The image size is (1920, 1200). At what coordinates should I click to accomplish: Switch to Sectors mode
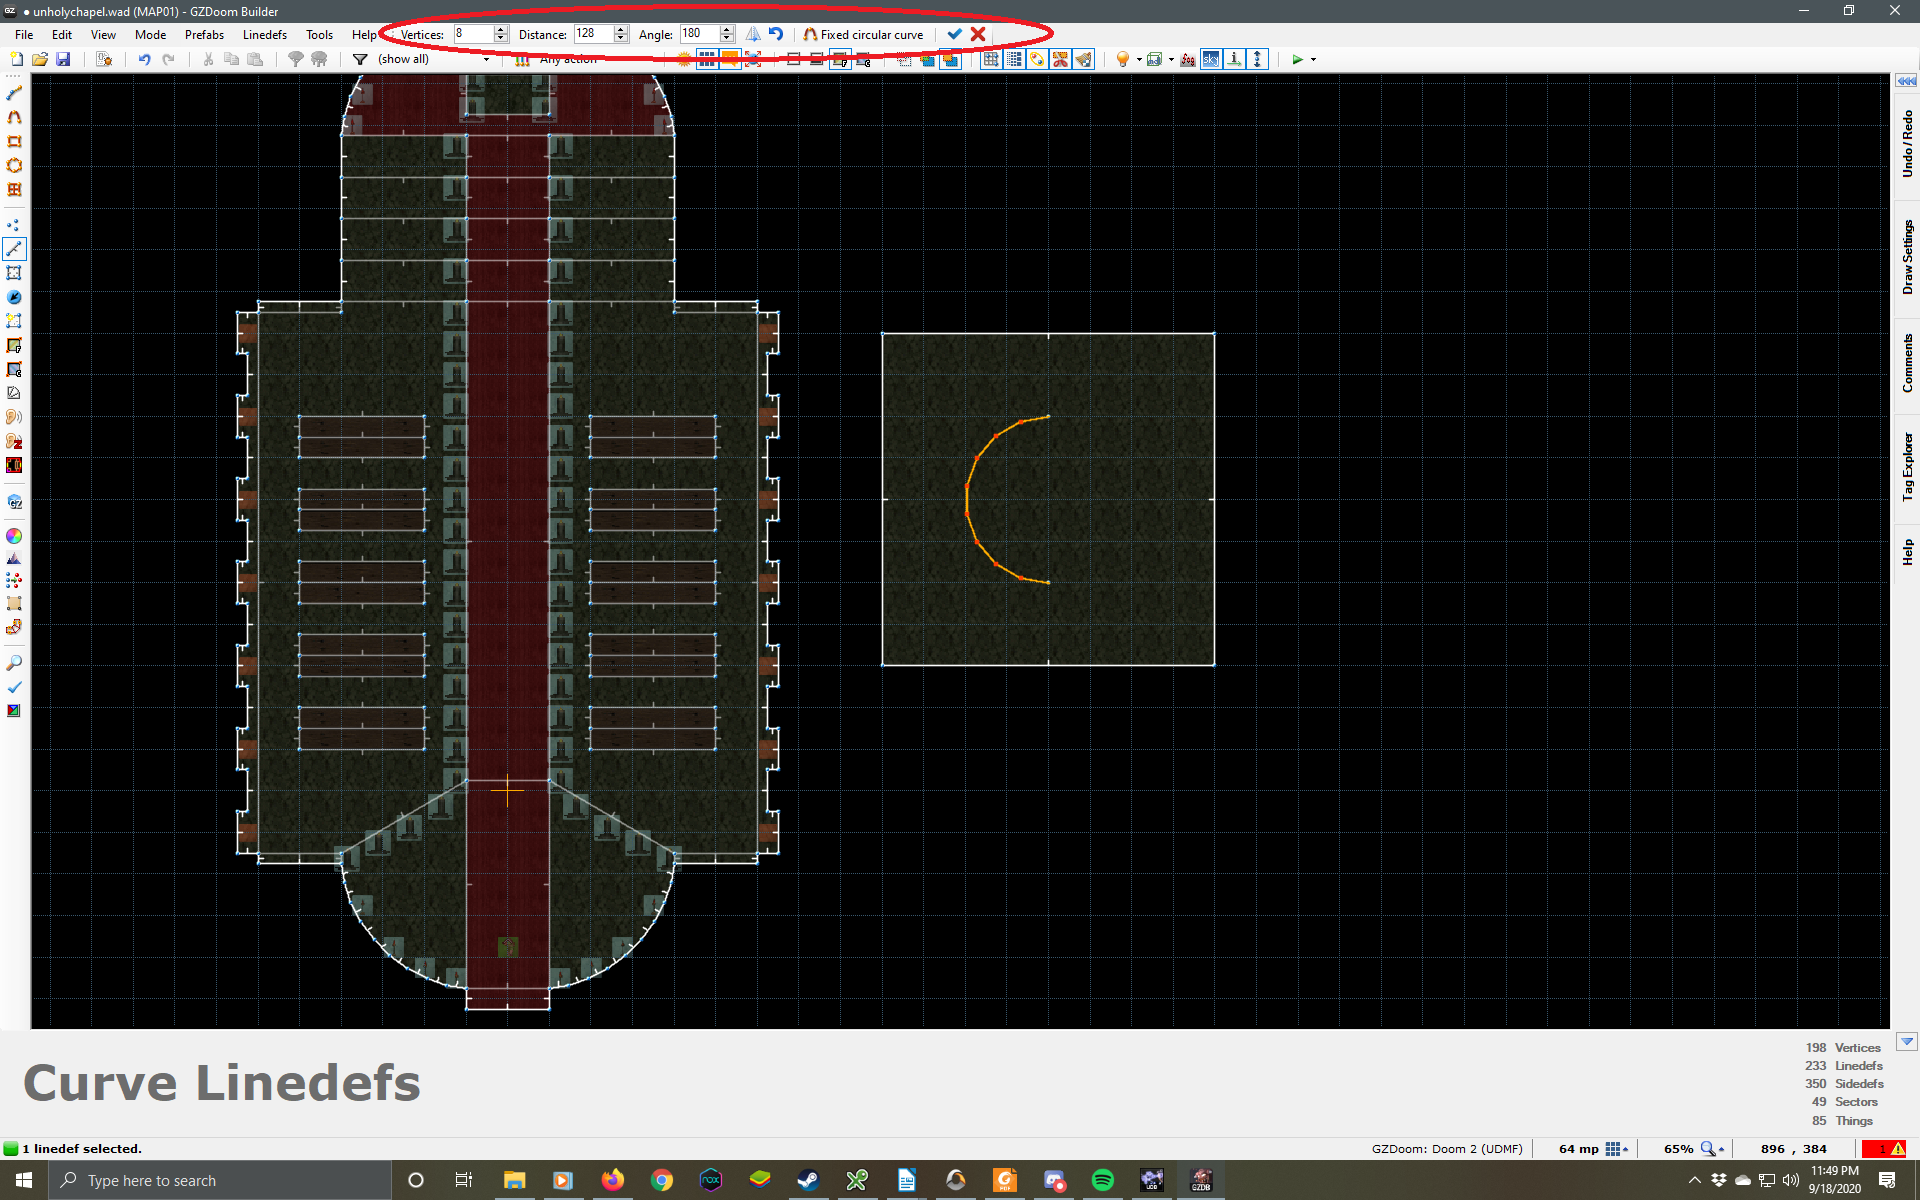coord(14,273)
